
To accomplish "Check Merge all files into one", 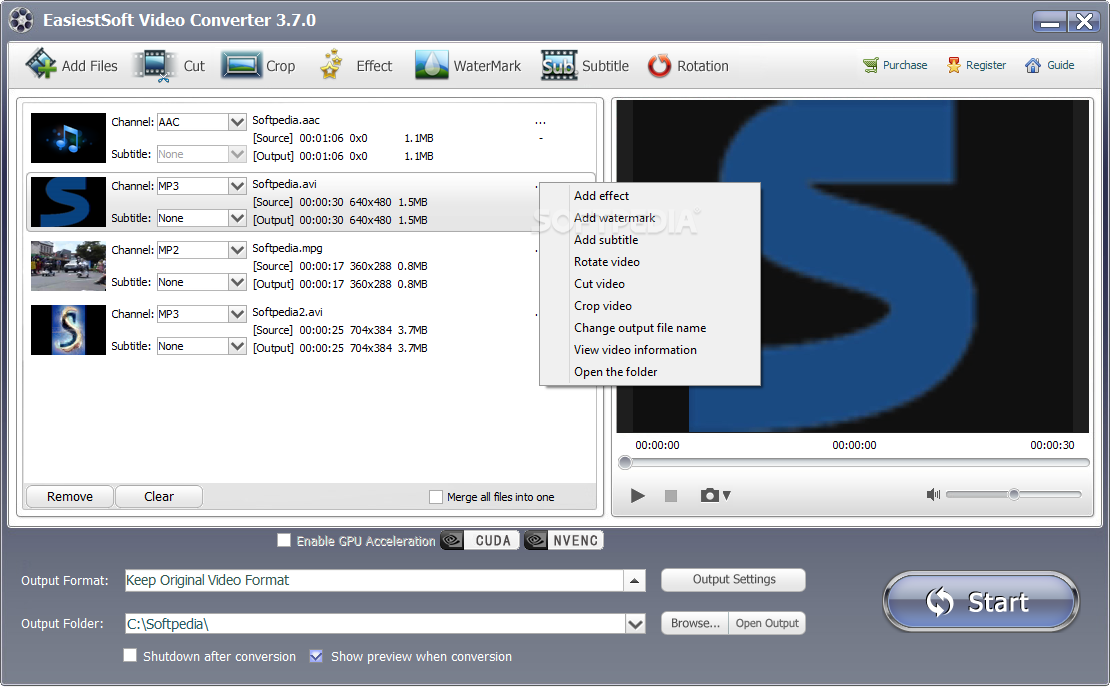I will [x=436, y=497].
